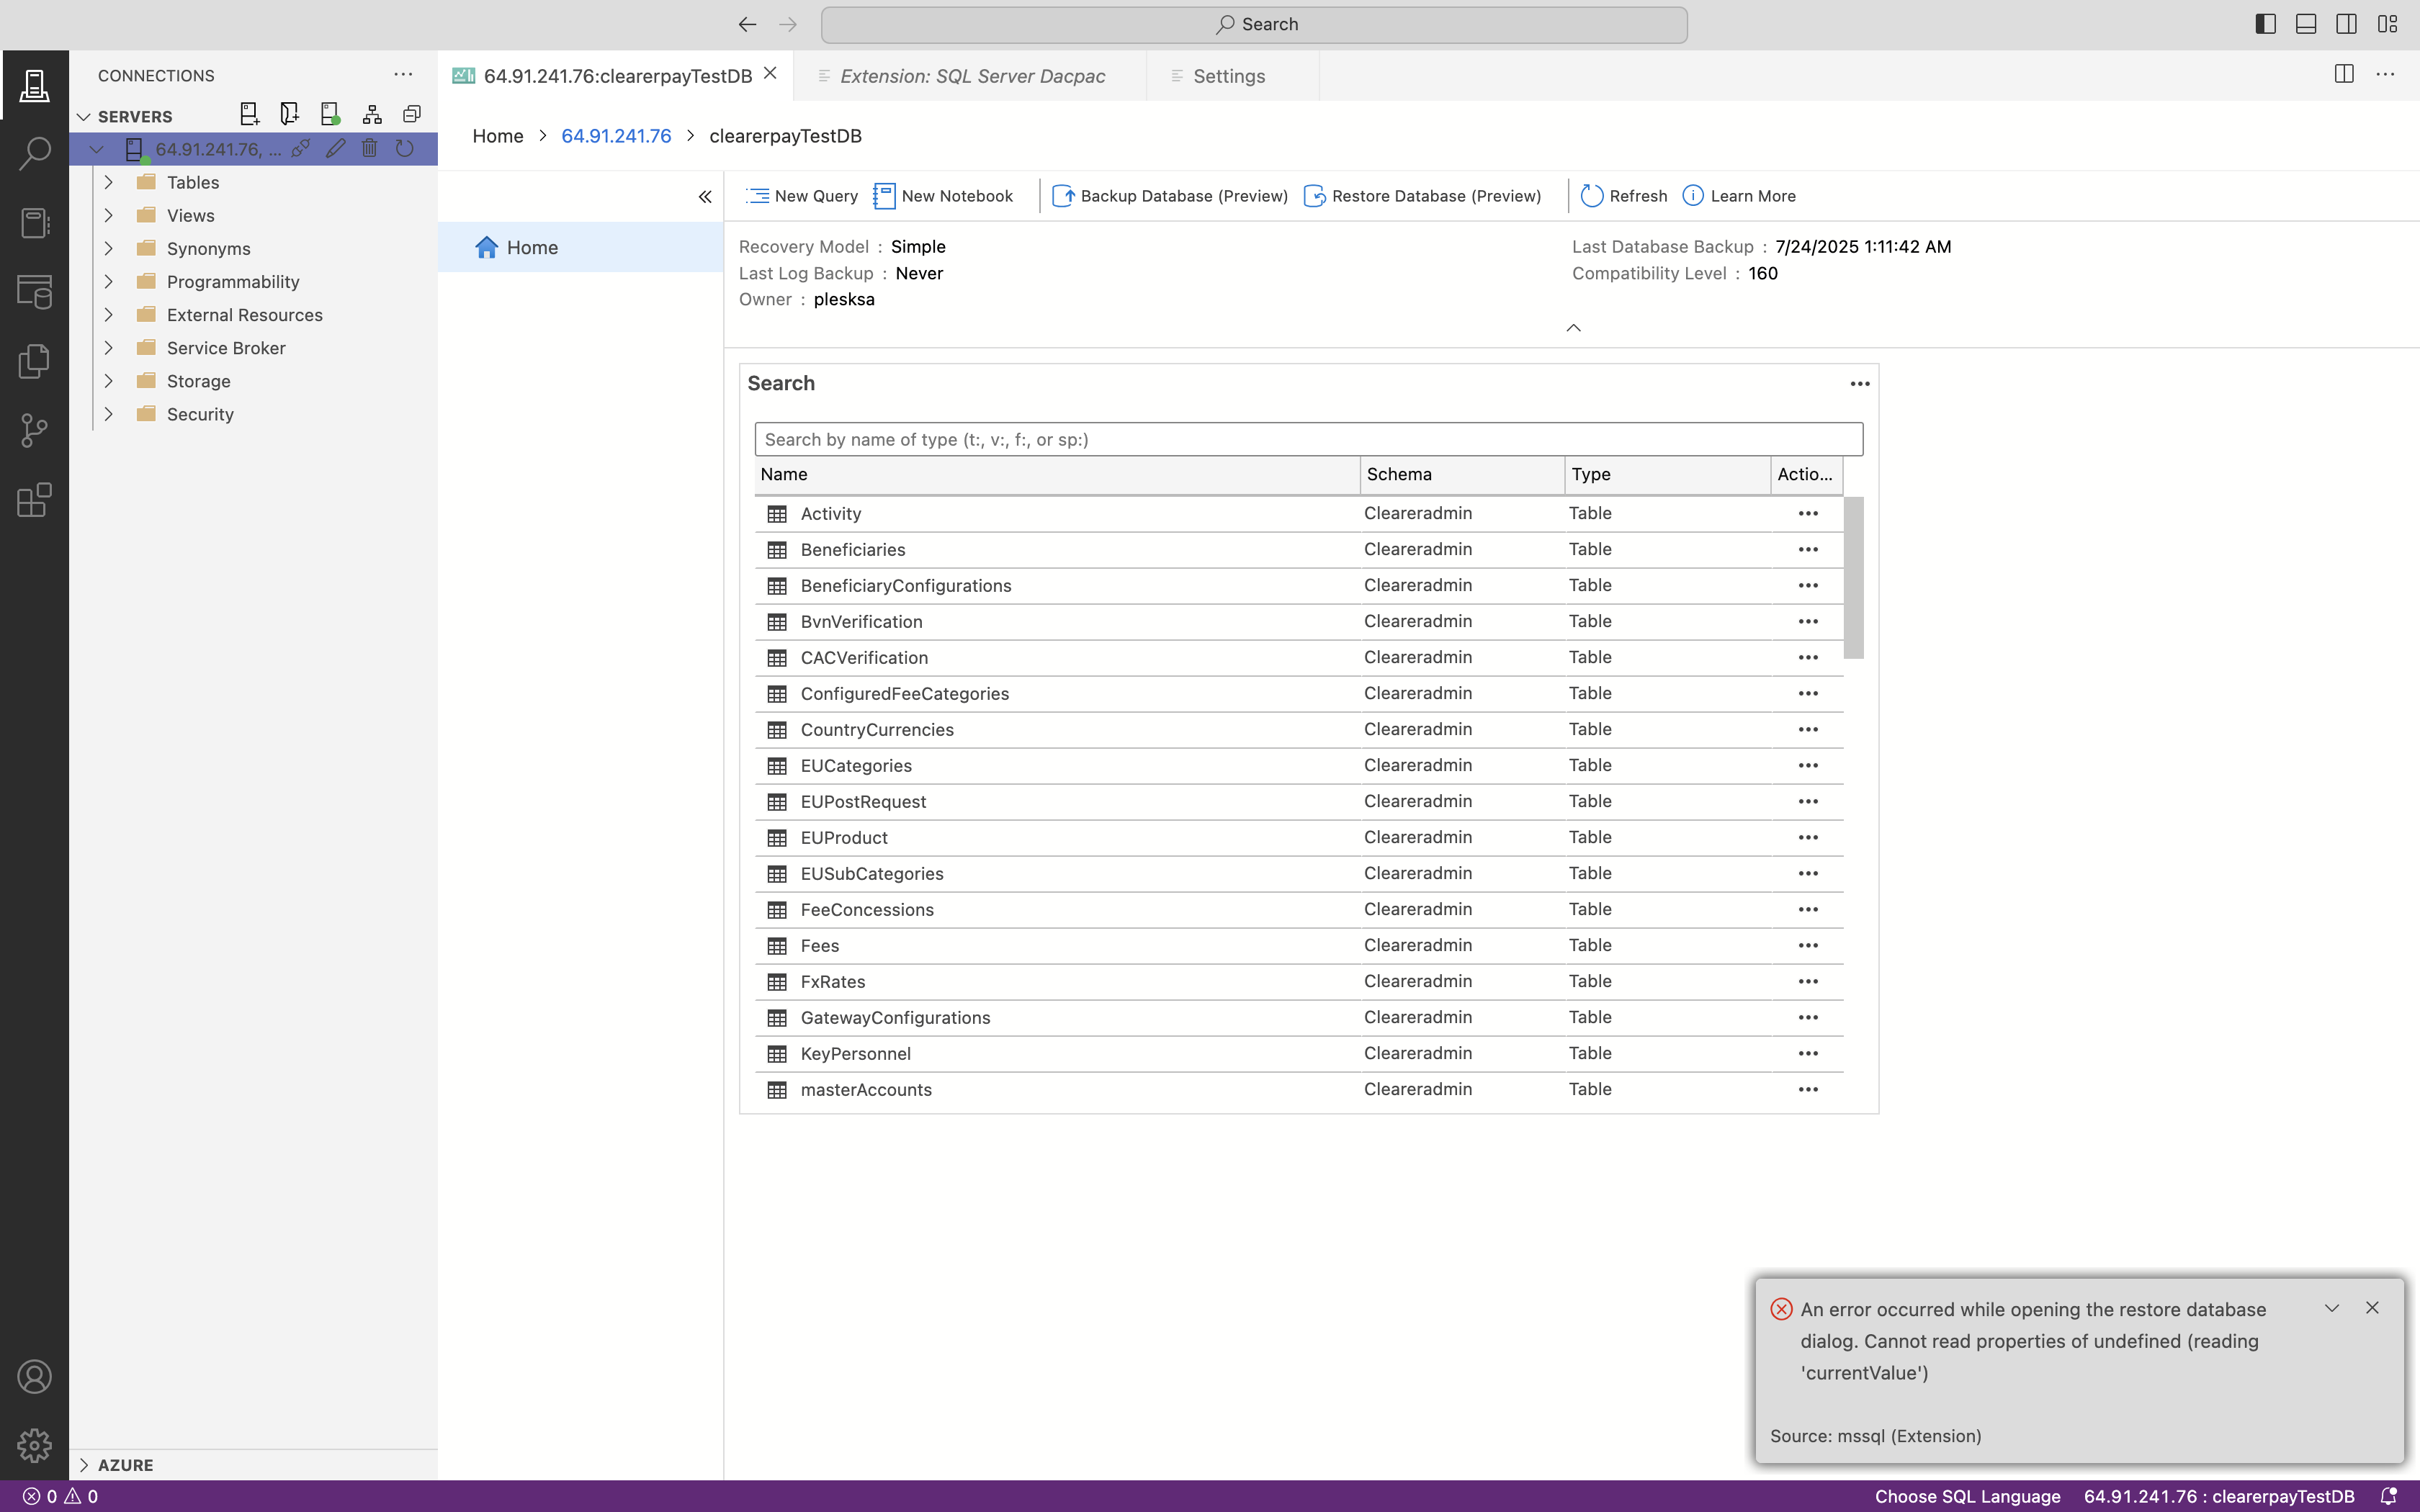Click Choose SQL Language in status bar
The width and height of the screenshot is (2420, 1512).
point(1967,1496)
